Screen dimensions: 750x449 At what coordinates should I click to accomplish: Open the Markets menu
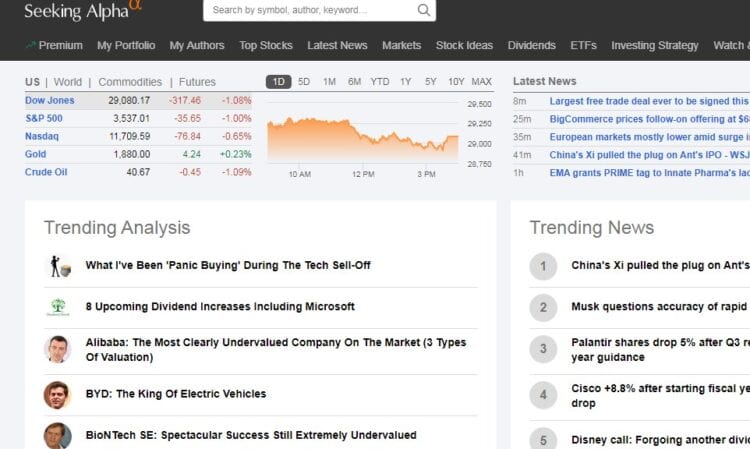pos(402,45)
